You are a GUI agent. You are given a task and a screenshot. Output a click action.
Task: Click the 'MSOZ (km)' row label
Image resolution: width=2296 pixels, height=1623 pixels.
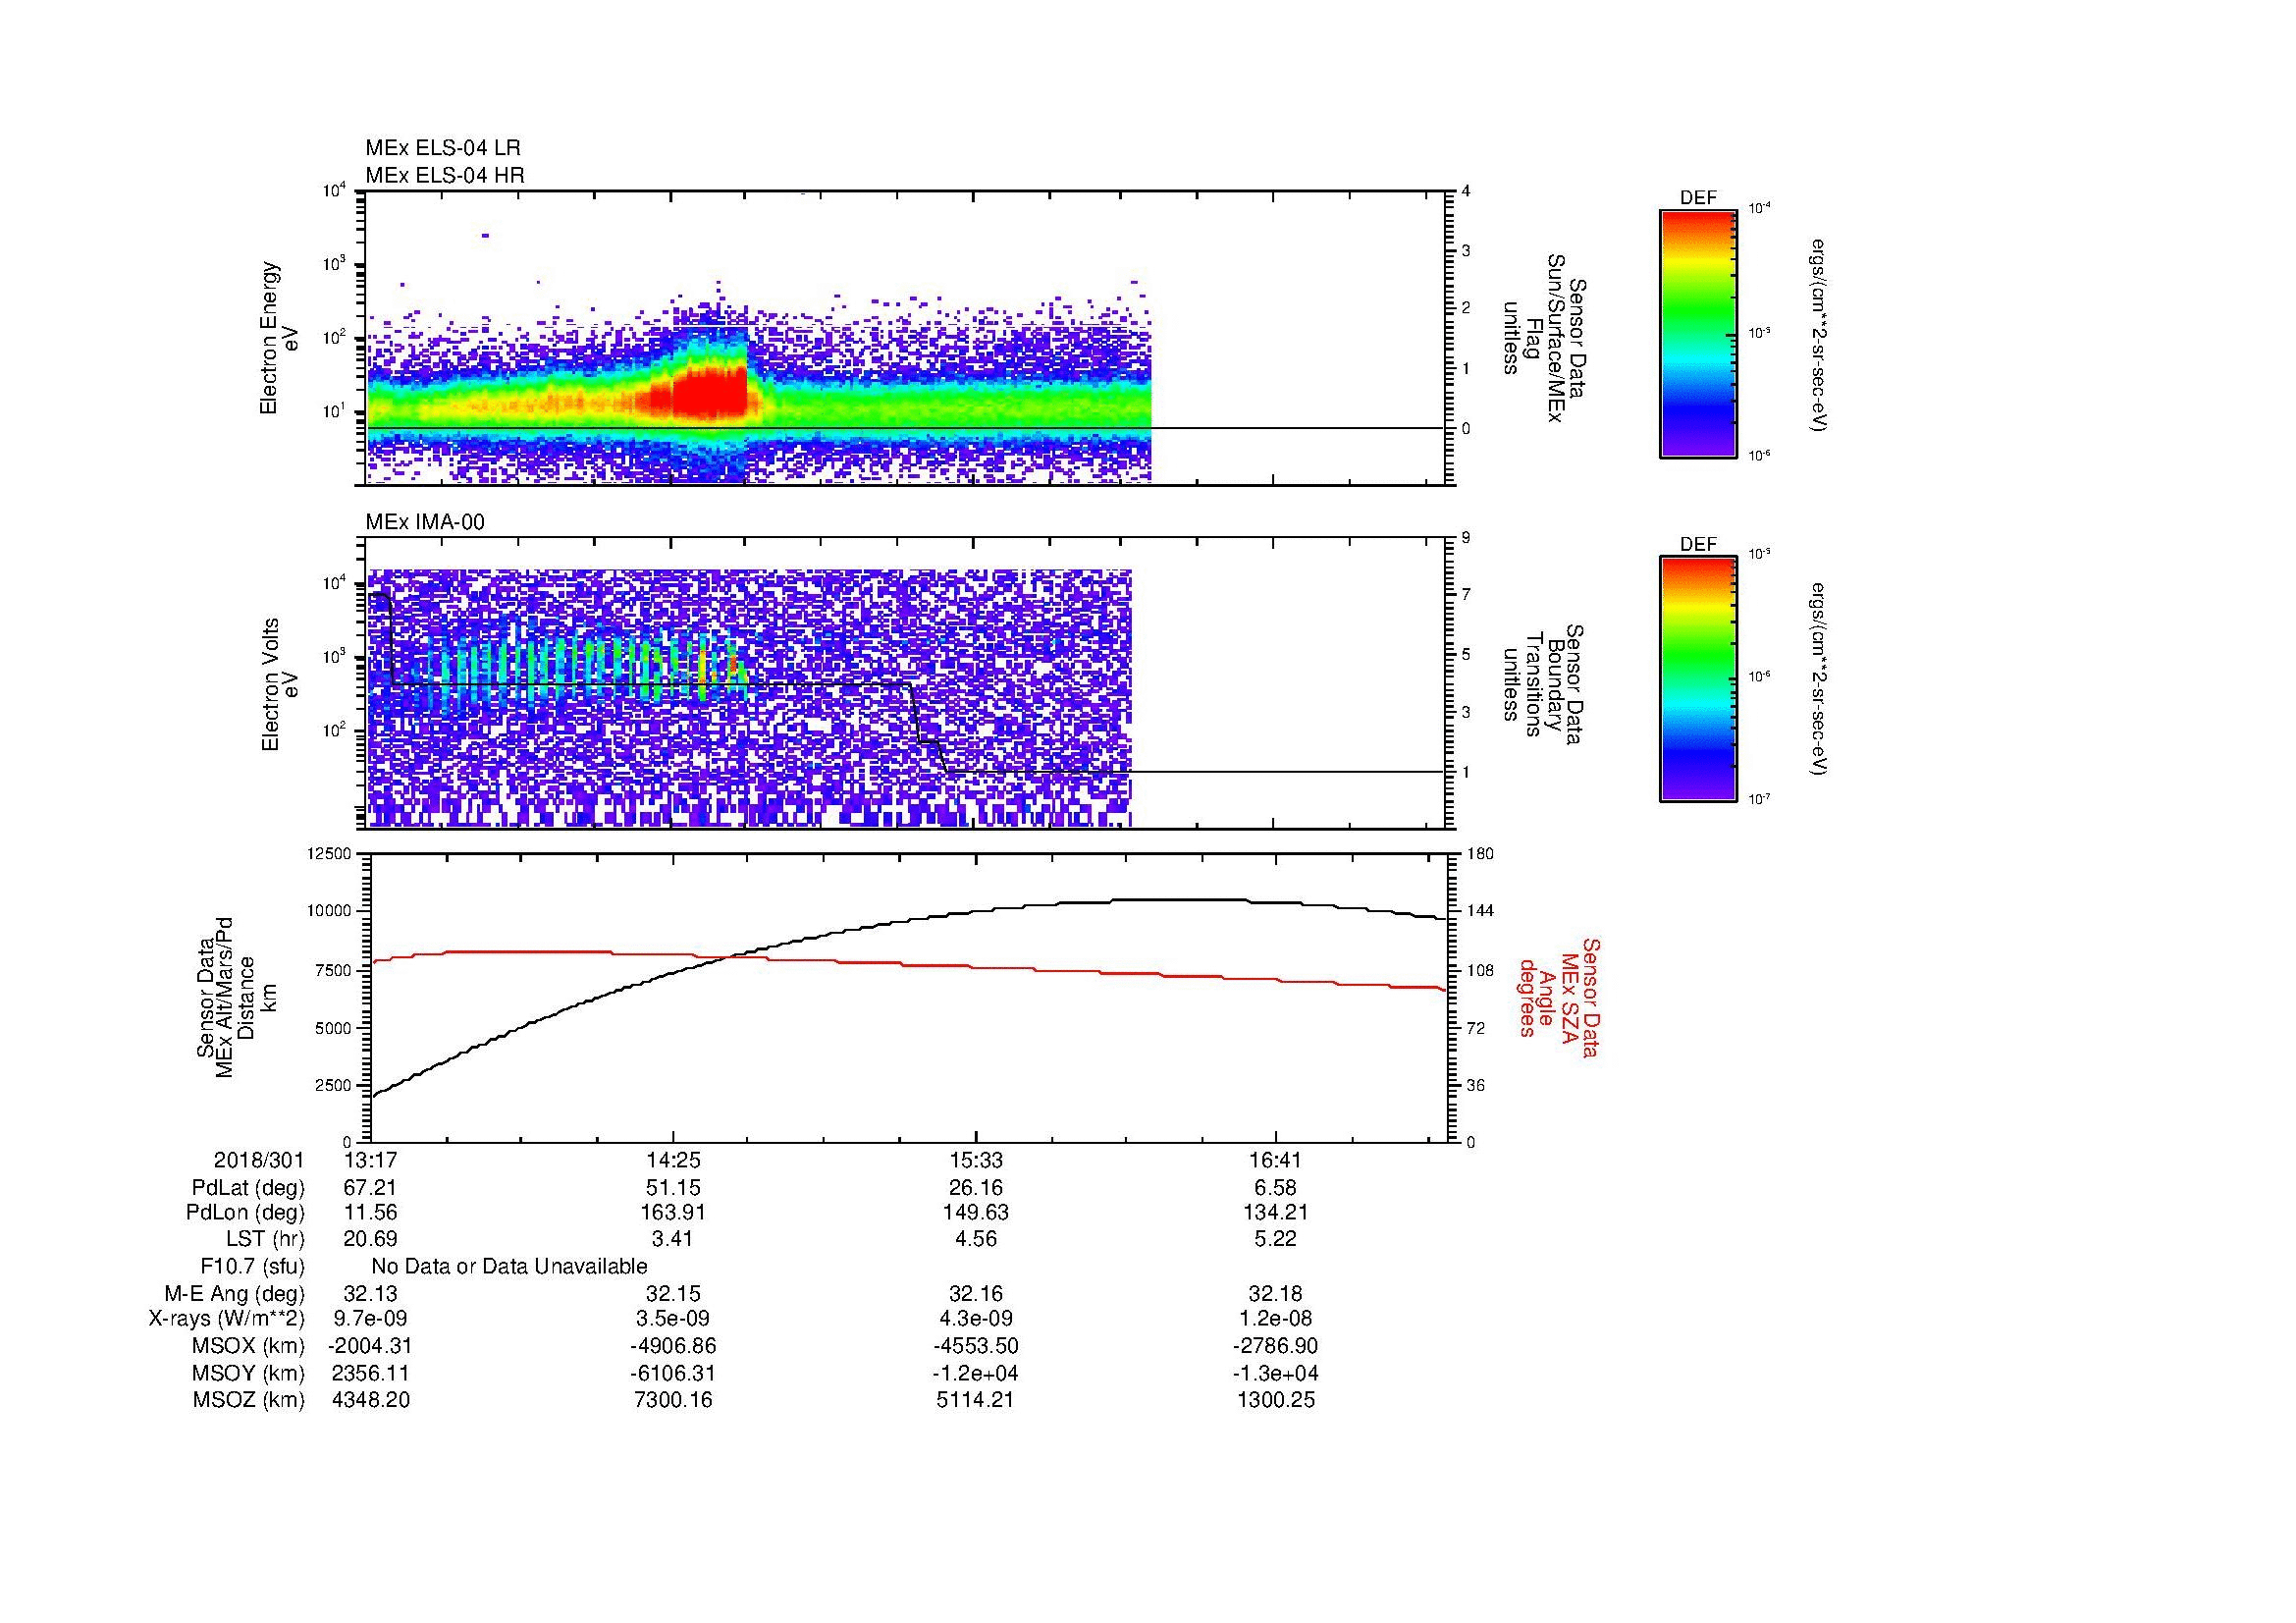(249, 1400)
